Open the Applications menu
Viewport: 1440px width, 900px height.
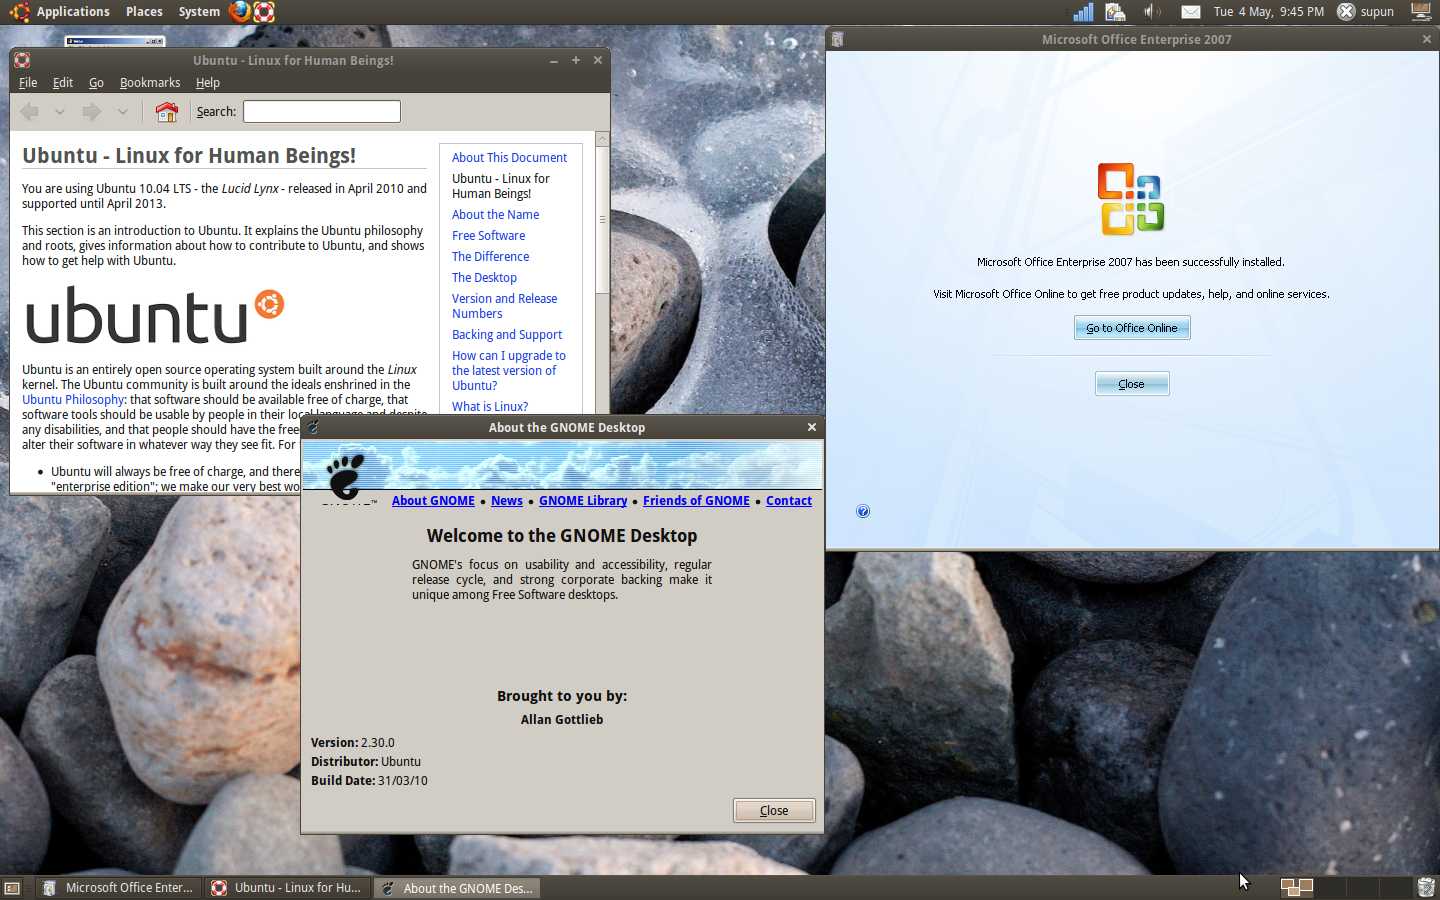(73, 12)
